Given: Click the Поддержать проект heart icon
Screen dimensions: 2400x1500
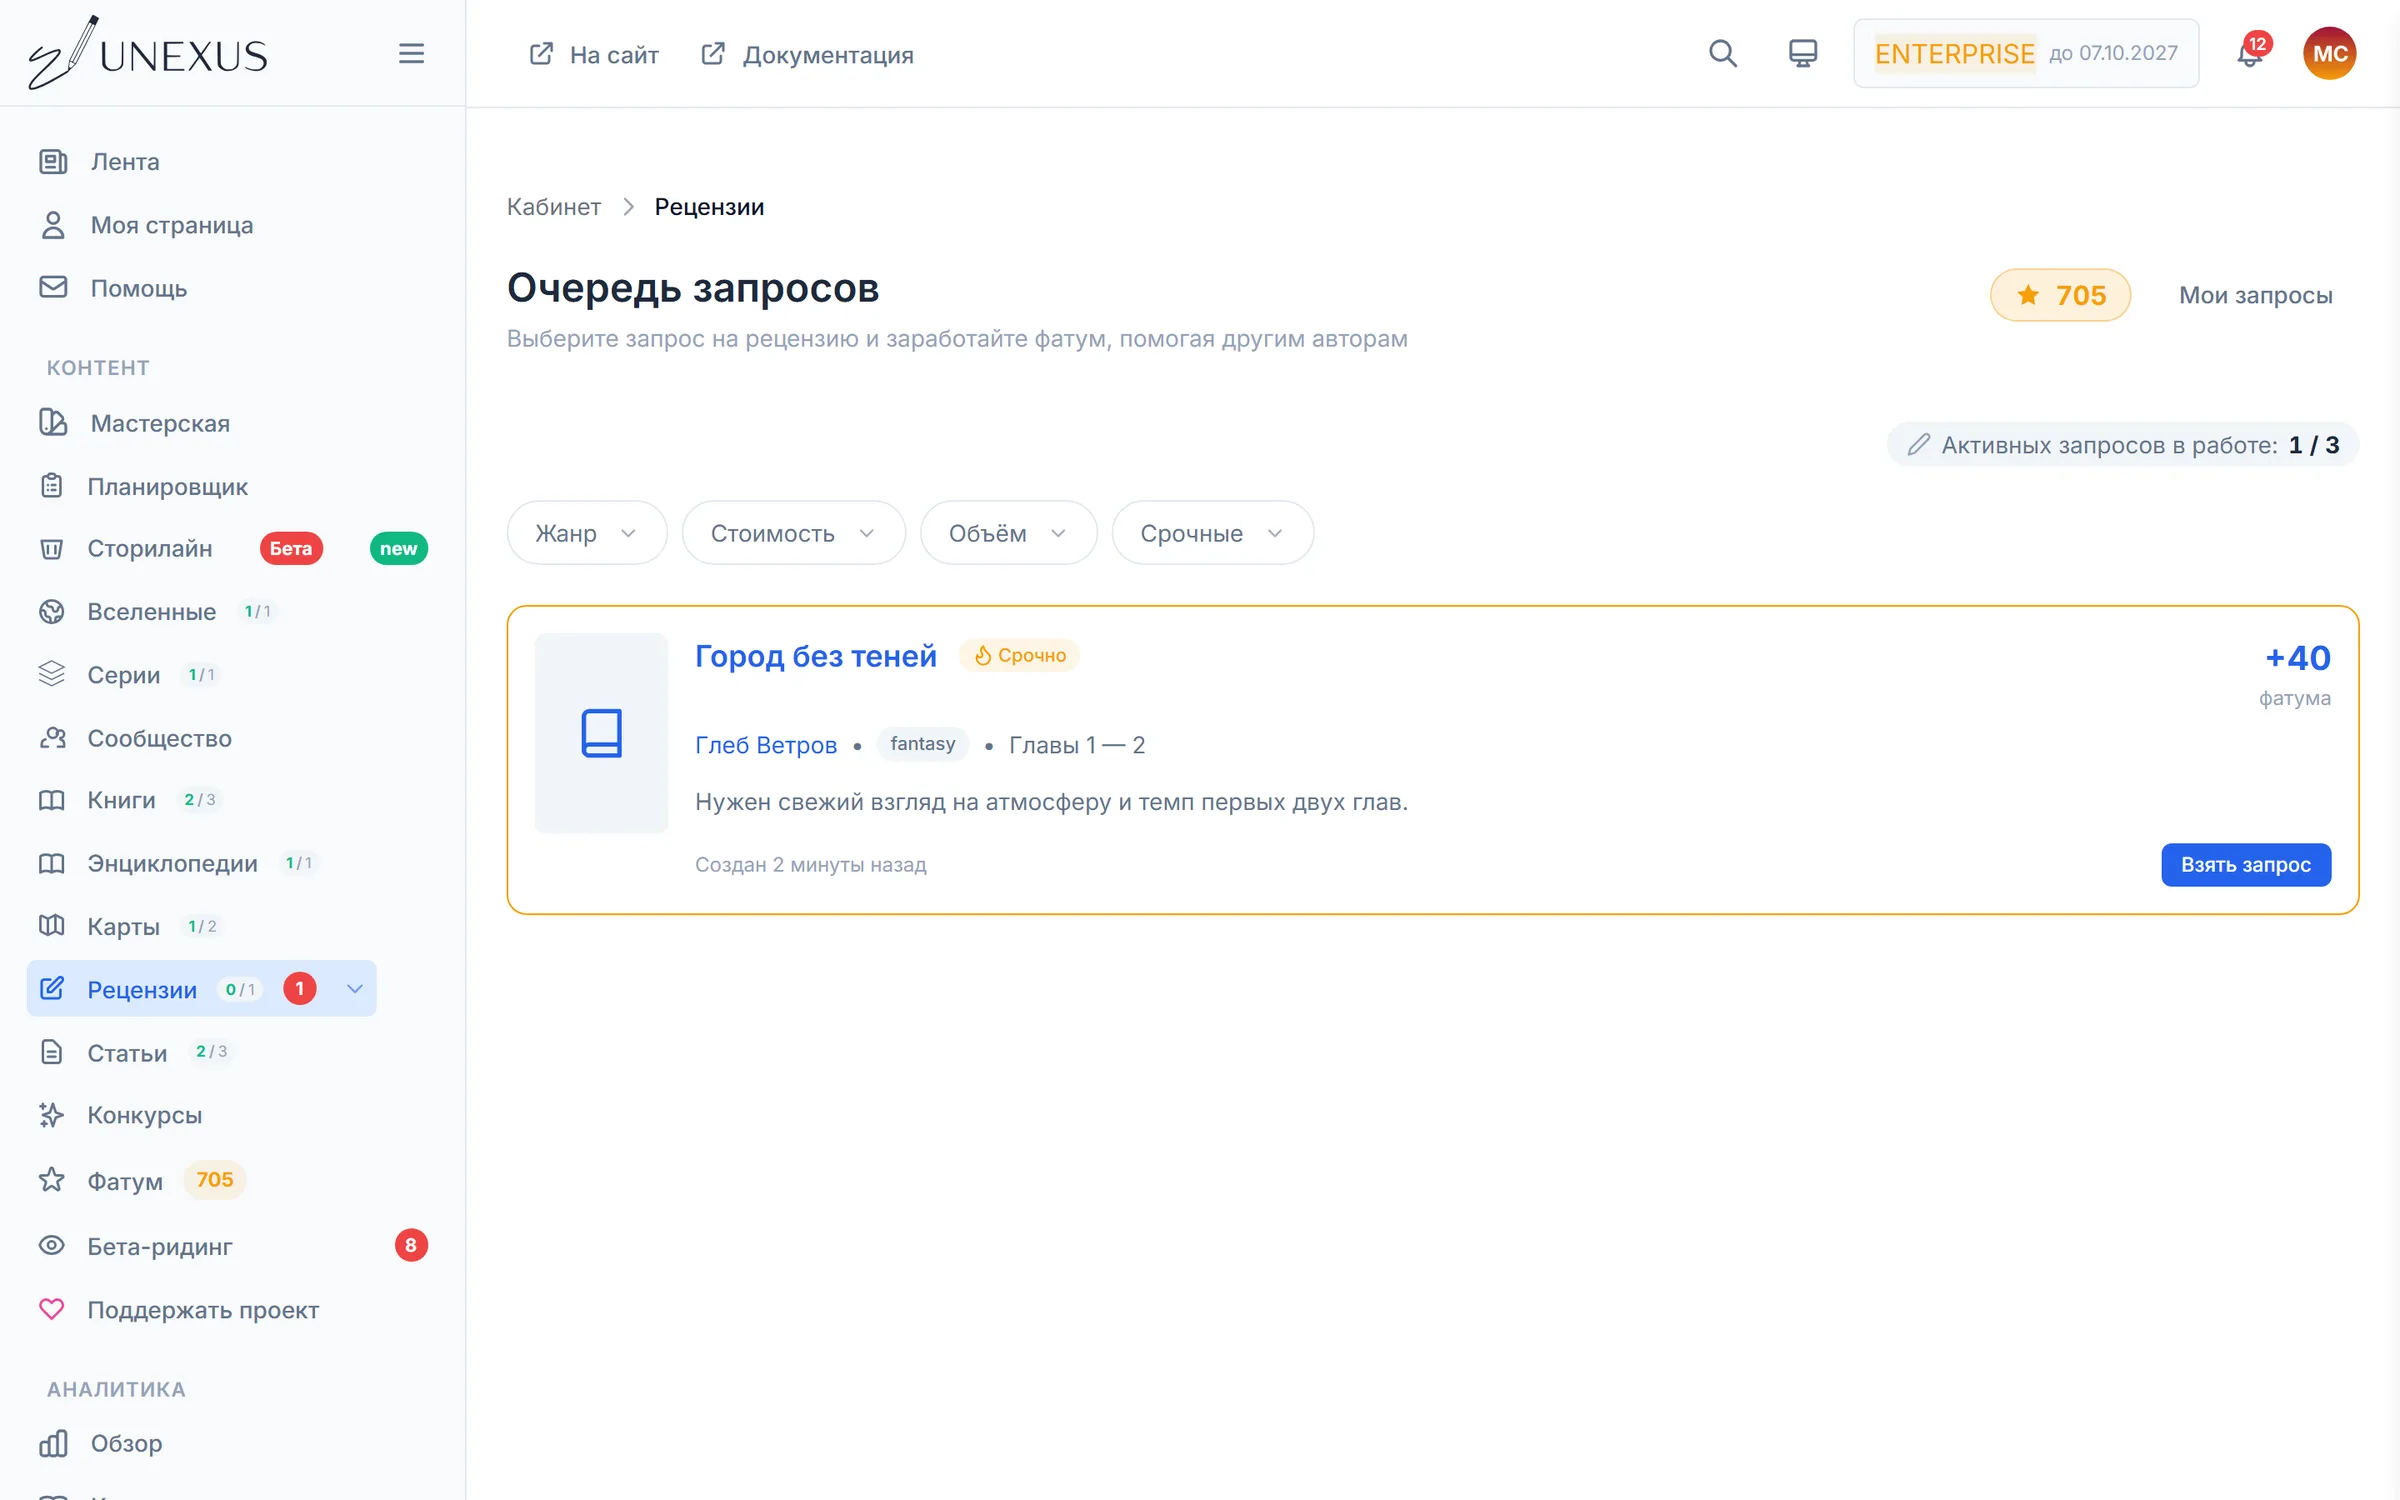Looking at the screenshot, I should [52, 1309].
